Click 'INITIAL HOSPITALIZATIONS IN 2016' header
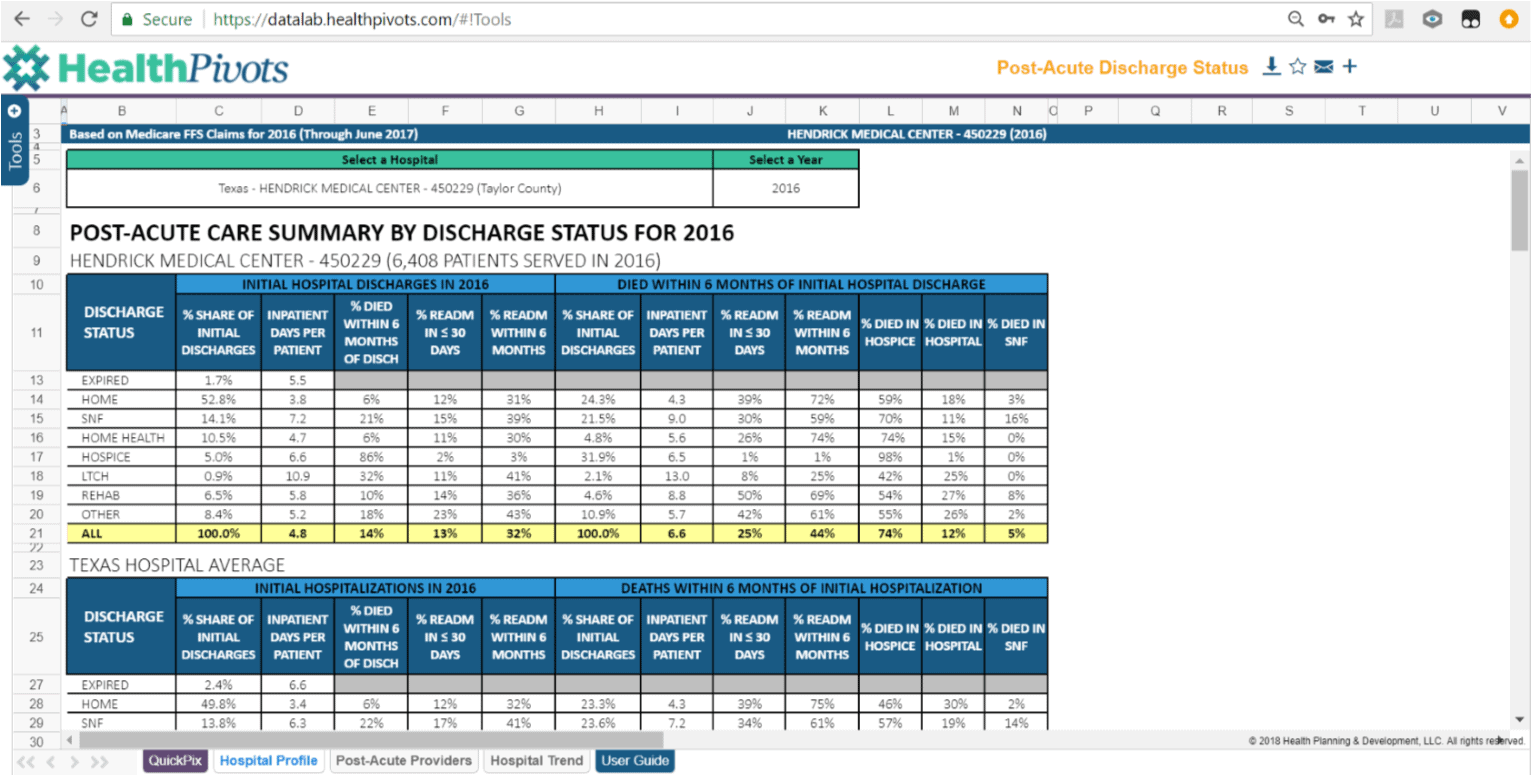This screenshot has width=1532, height=776. (366, 588)
